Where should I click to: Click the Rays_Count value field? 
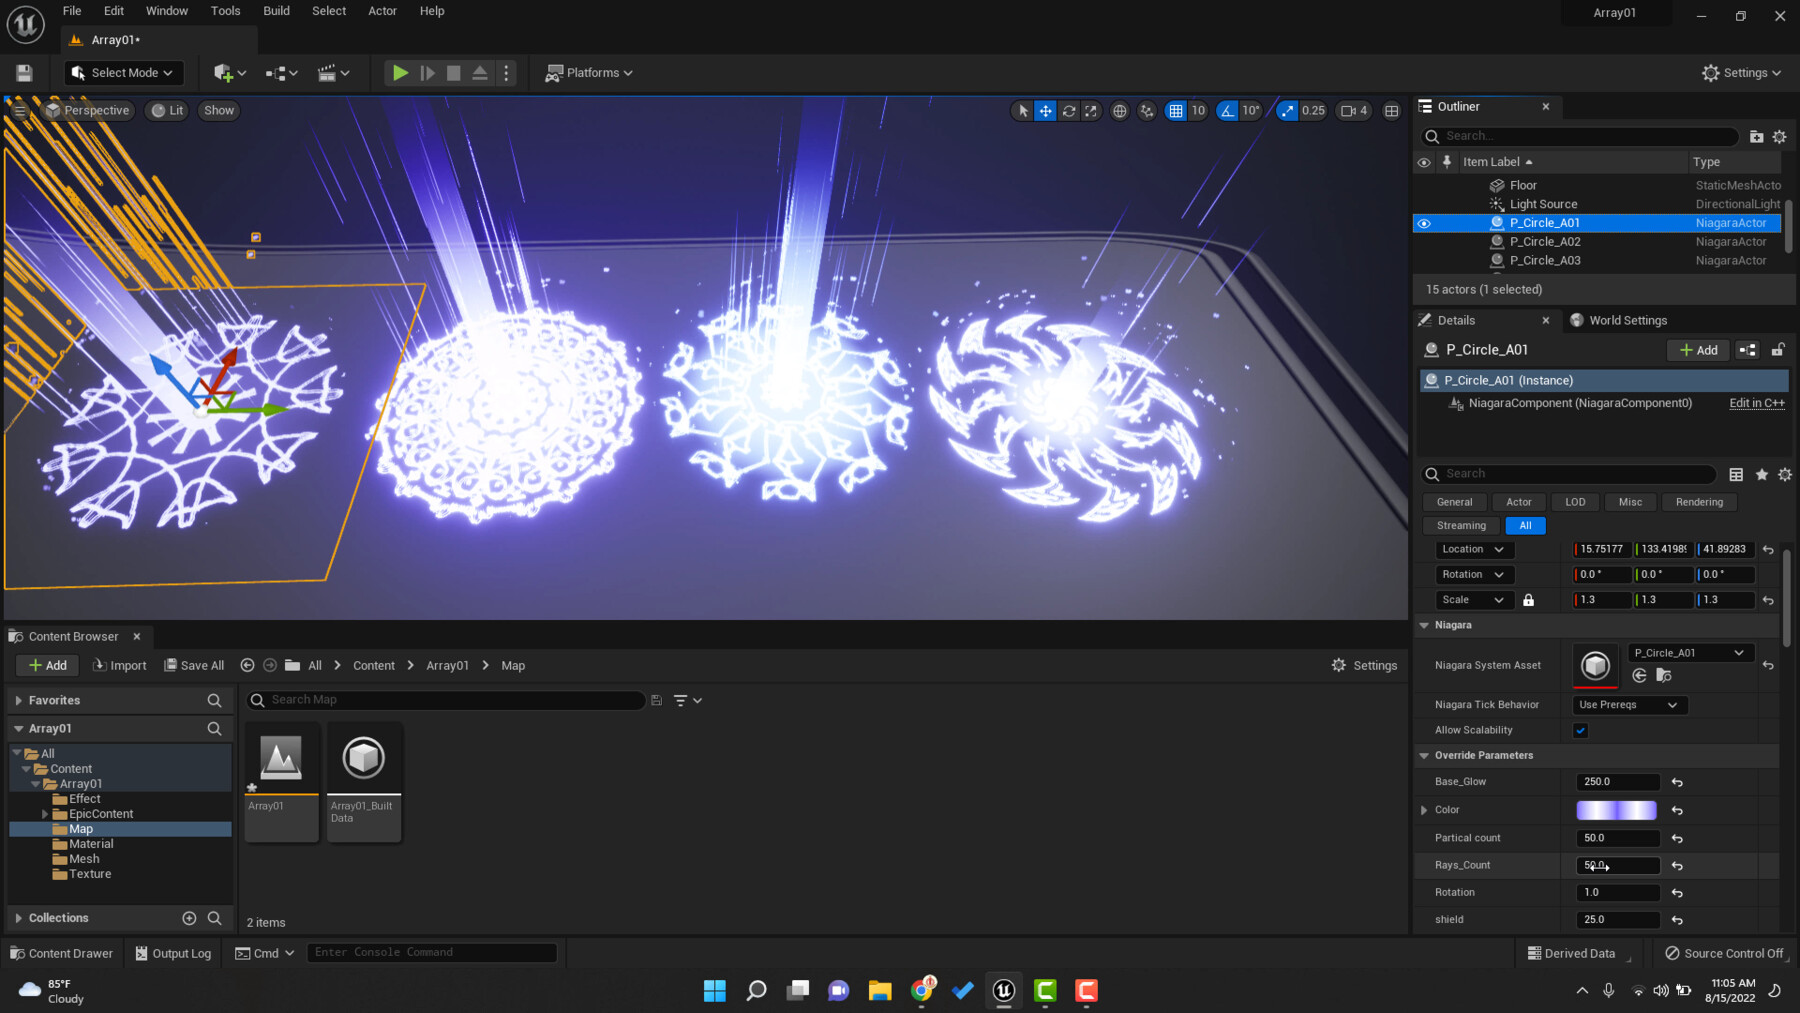point(1617,865)
